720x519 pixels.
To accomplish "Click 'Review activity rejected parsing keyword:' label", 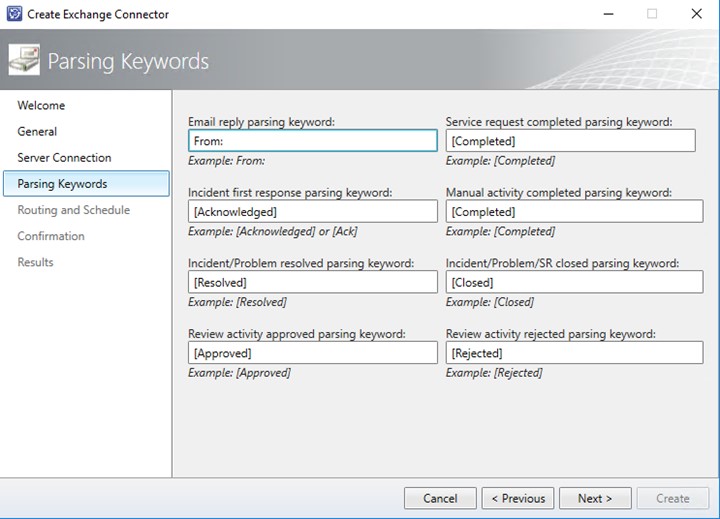I will (551, 334).
